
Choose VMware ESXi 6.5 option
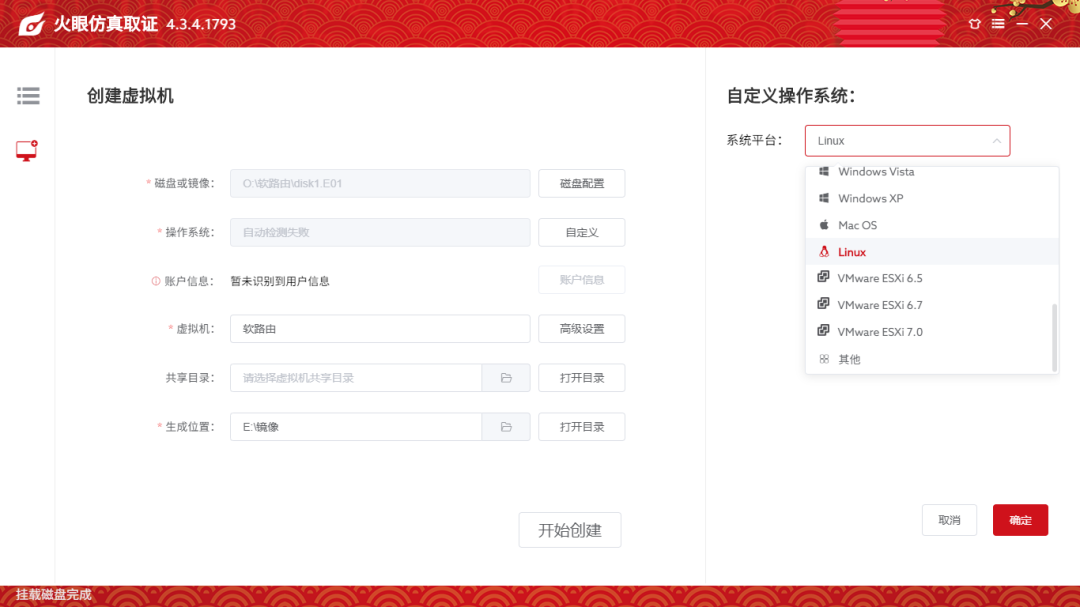[932, 278]
